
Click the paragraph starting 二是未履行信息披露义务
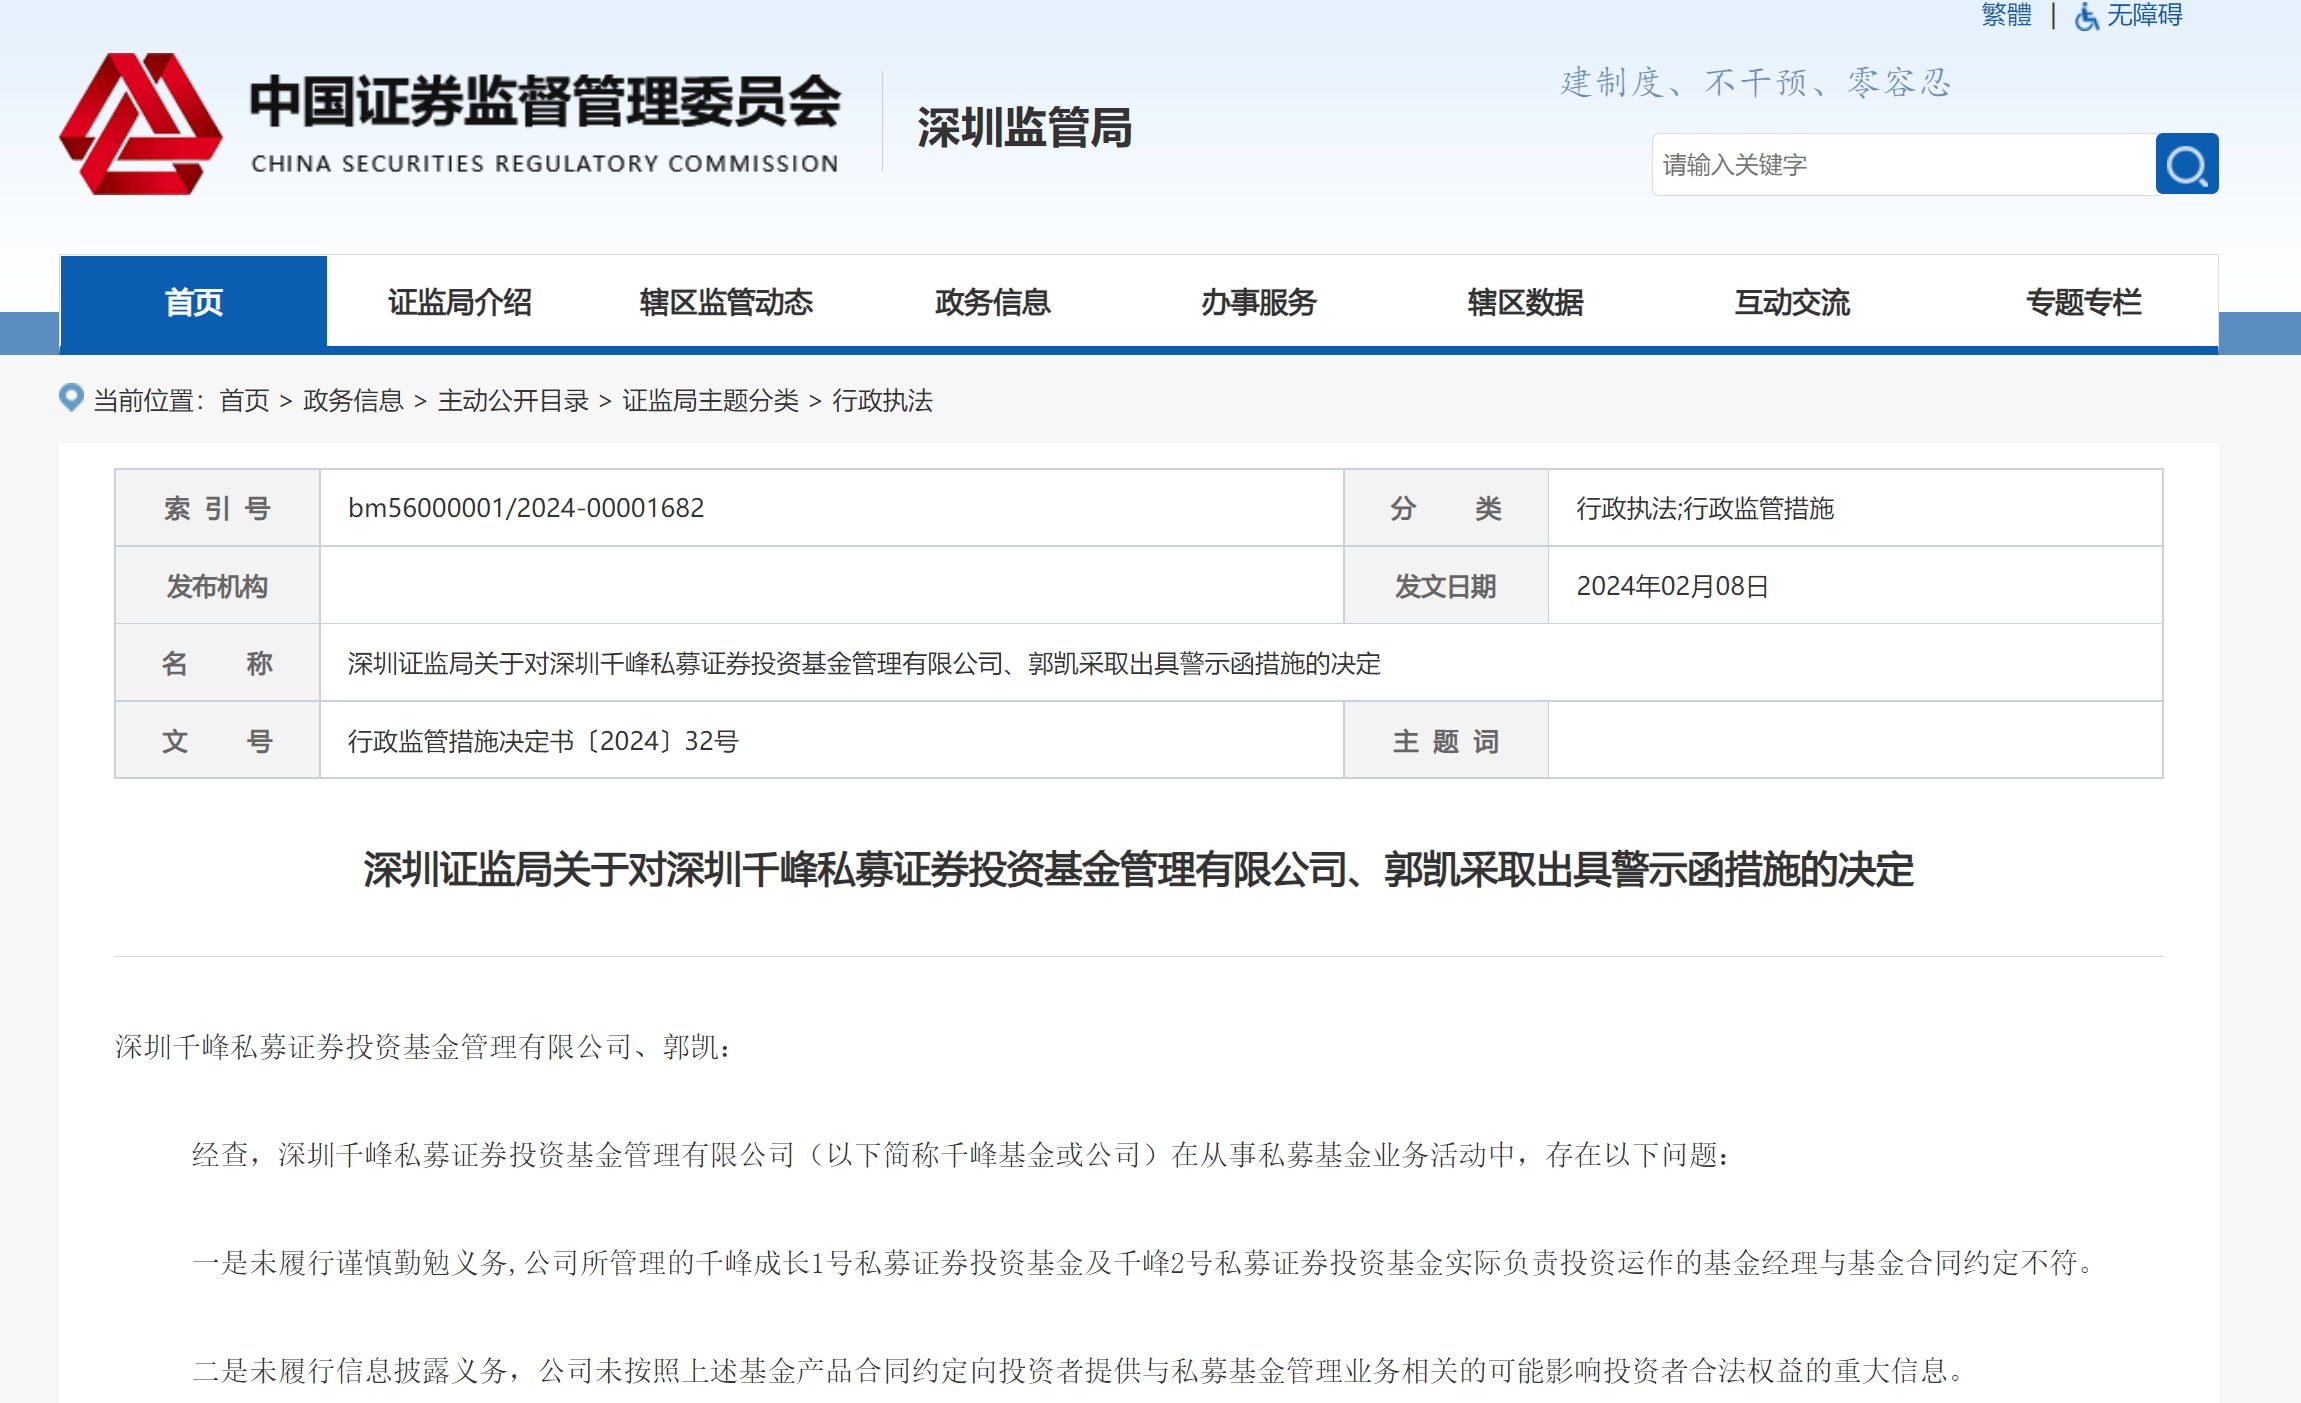click(1080, 1371)
